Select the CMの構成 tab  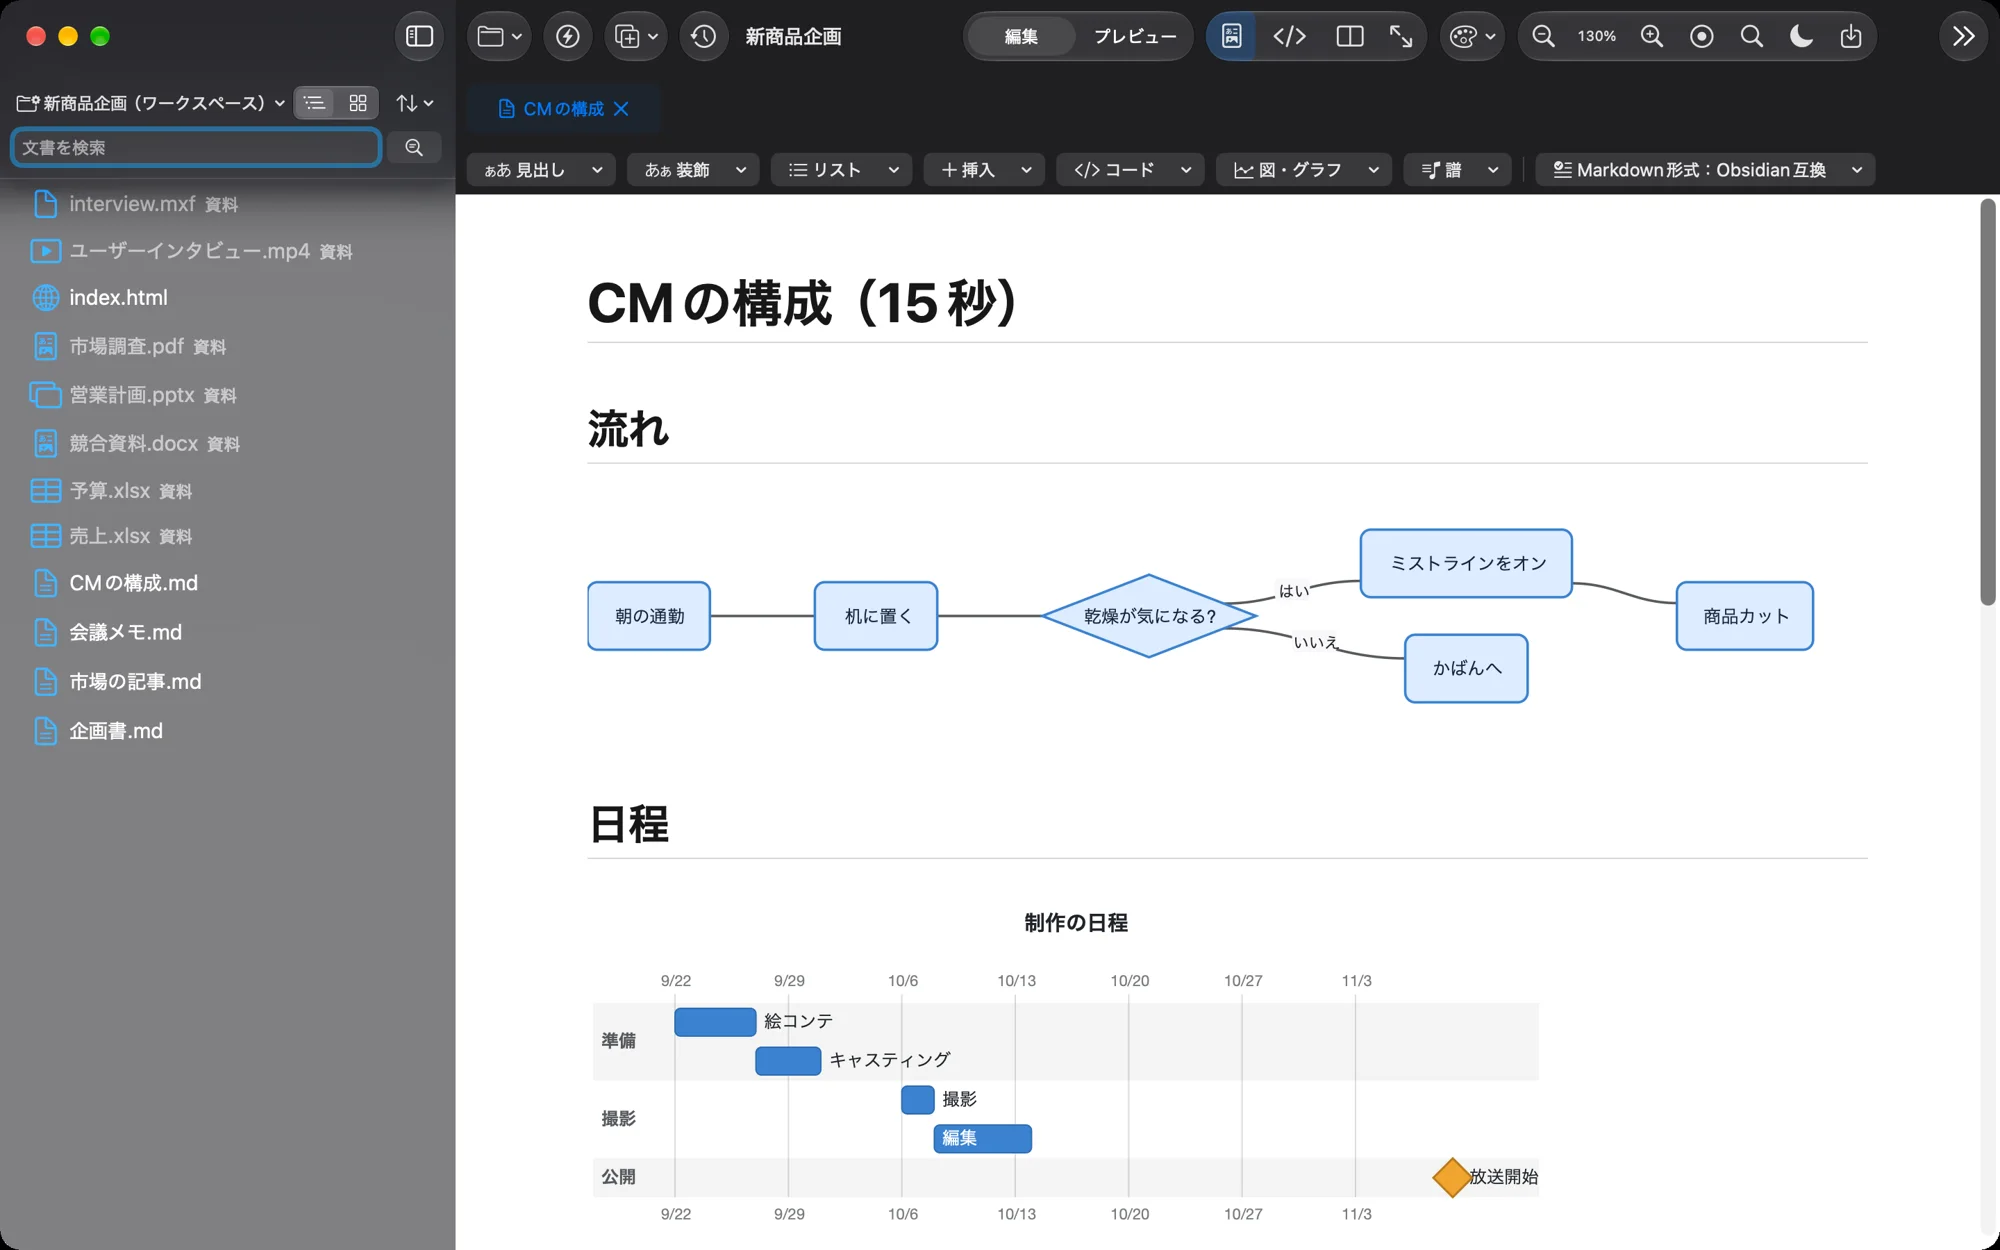click(564, 109)
